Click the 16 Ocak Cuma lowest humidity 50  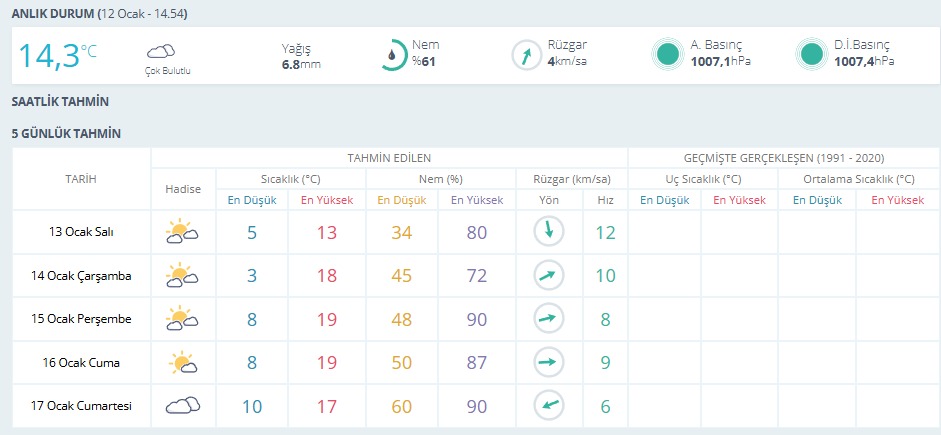[401, 363]
